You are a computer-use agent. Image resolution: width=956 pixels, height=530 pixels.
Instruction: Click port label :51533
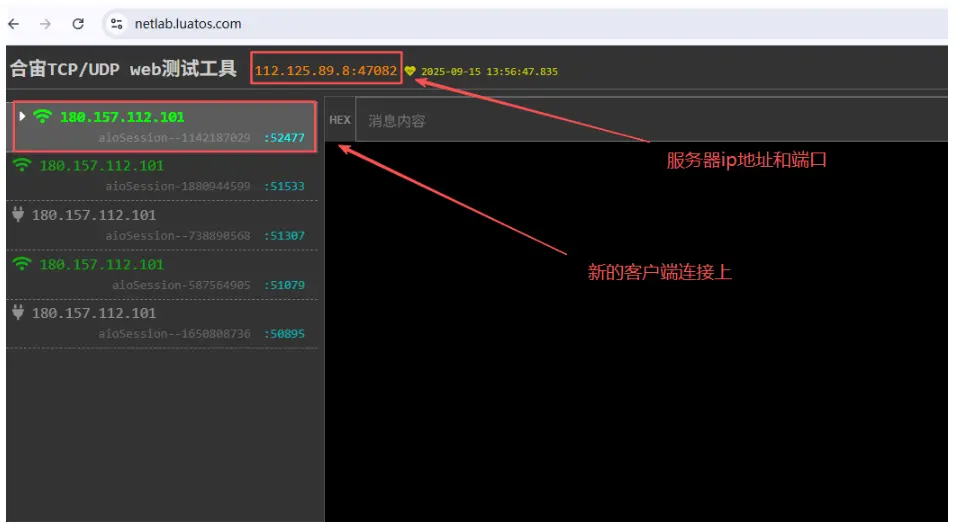(284, 186)
